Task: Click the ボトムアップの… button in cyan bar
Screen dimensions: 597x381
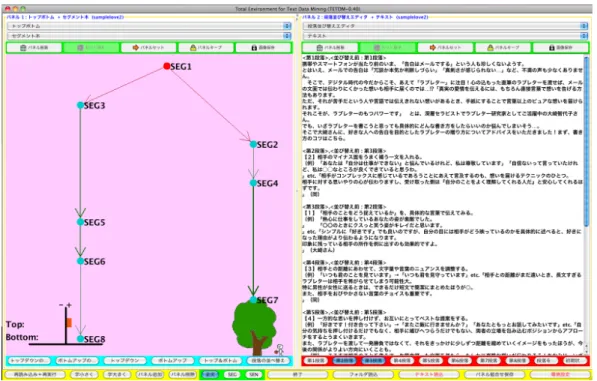Action: [77, 360]
